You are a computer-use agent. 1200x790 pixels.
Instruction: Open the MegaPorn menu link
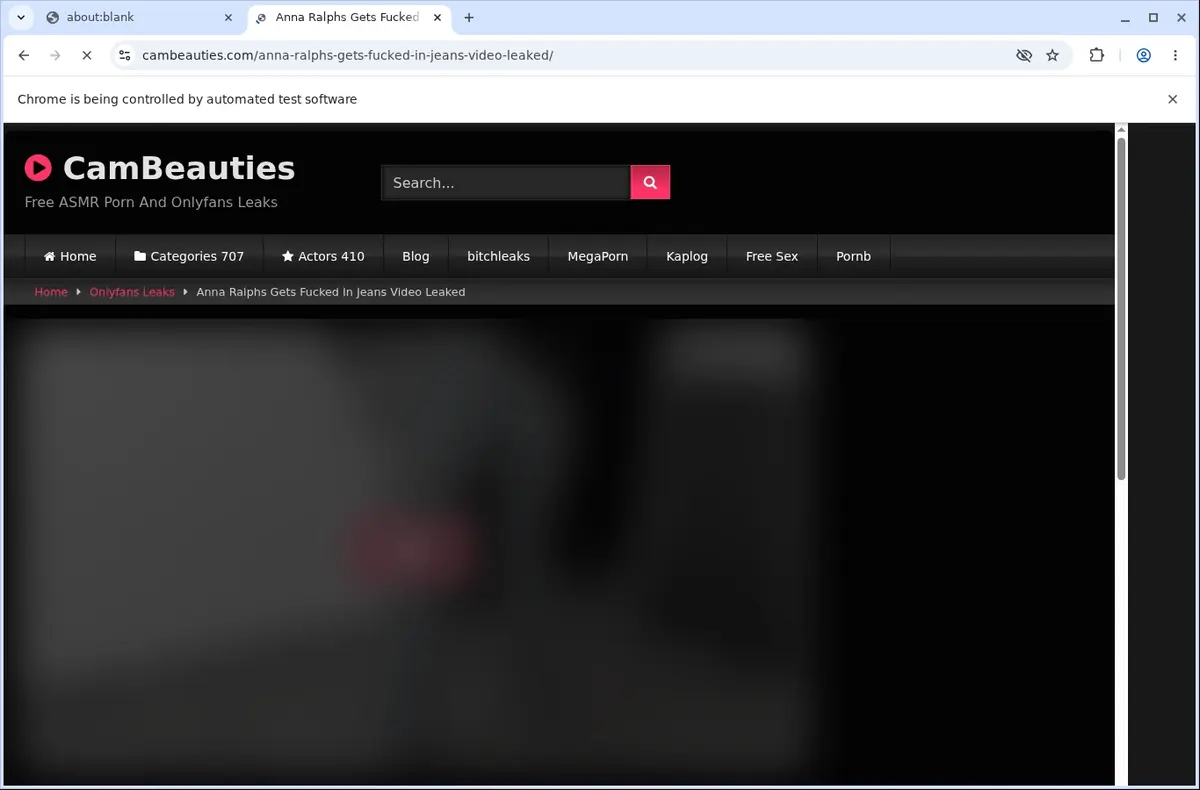coord(598,256)
